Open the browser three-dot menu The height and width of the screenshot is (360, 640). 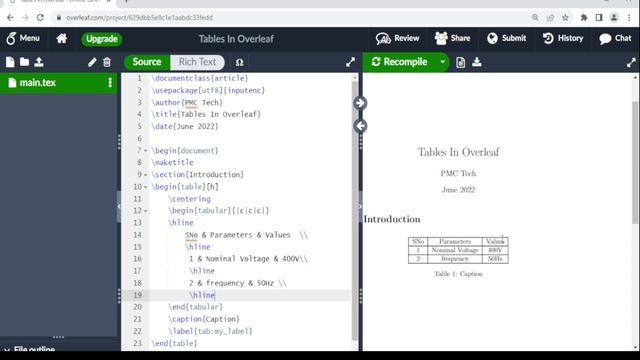(x=629, y=18)
